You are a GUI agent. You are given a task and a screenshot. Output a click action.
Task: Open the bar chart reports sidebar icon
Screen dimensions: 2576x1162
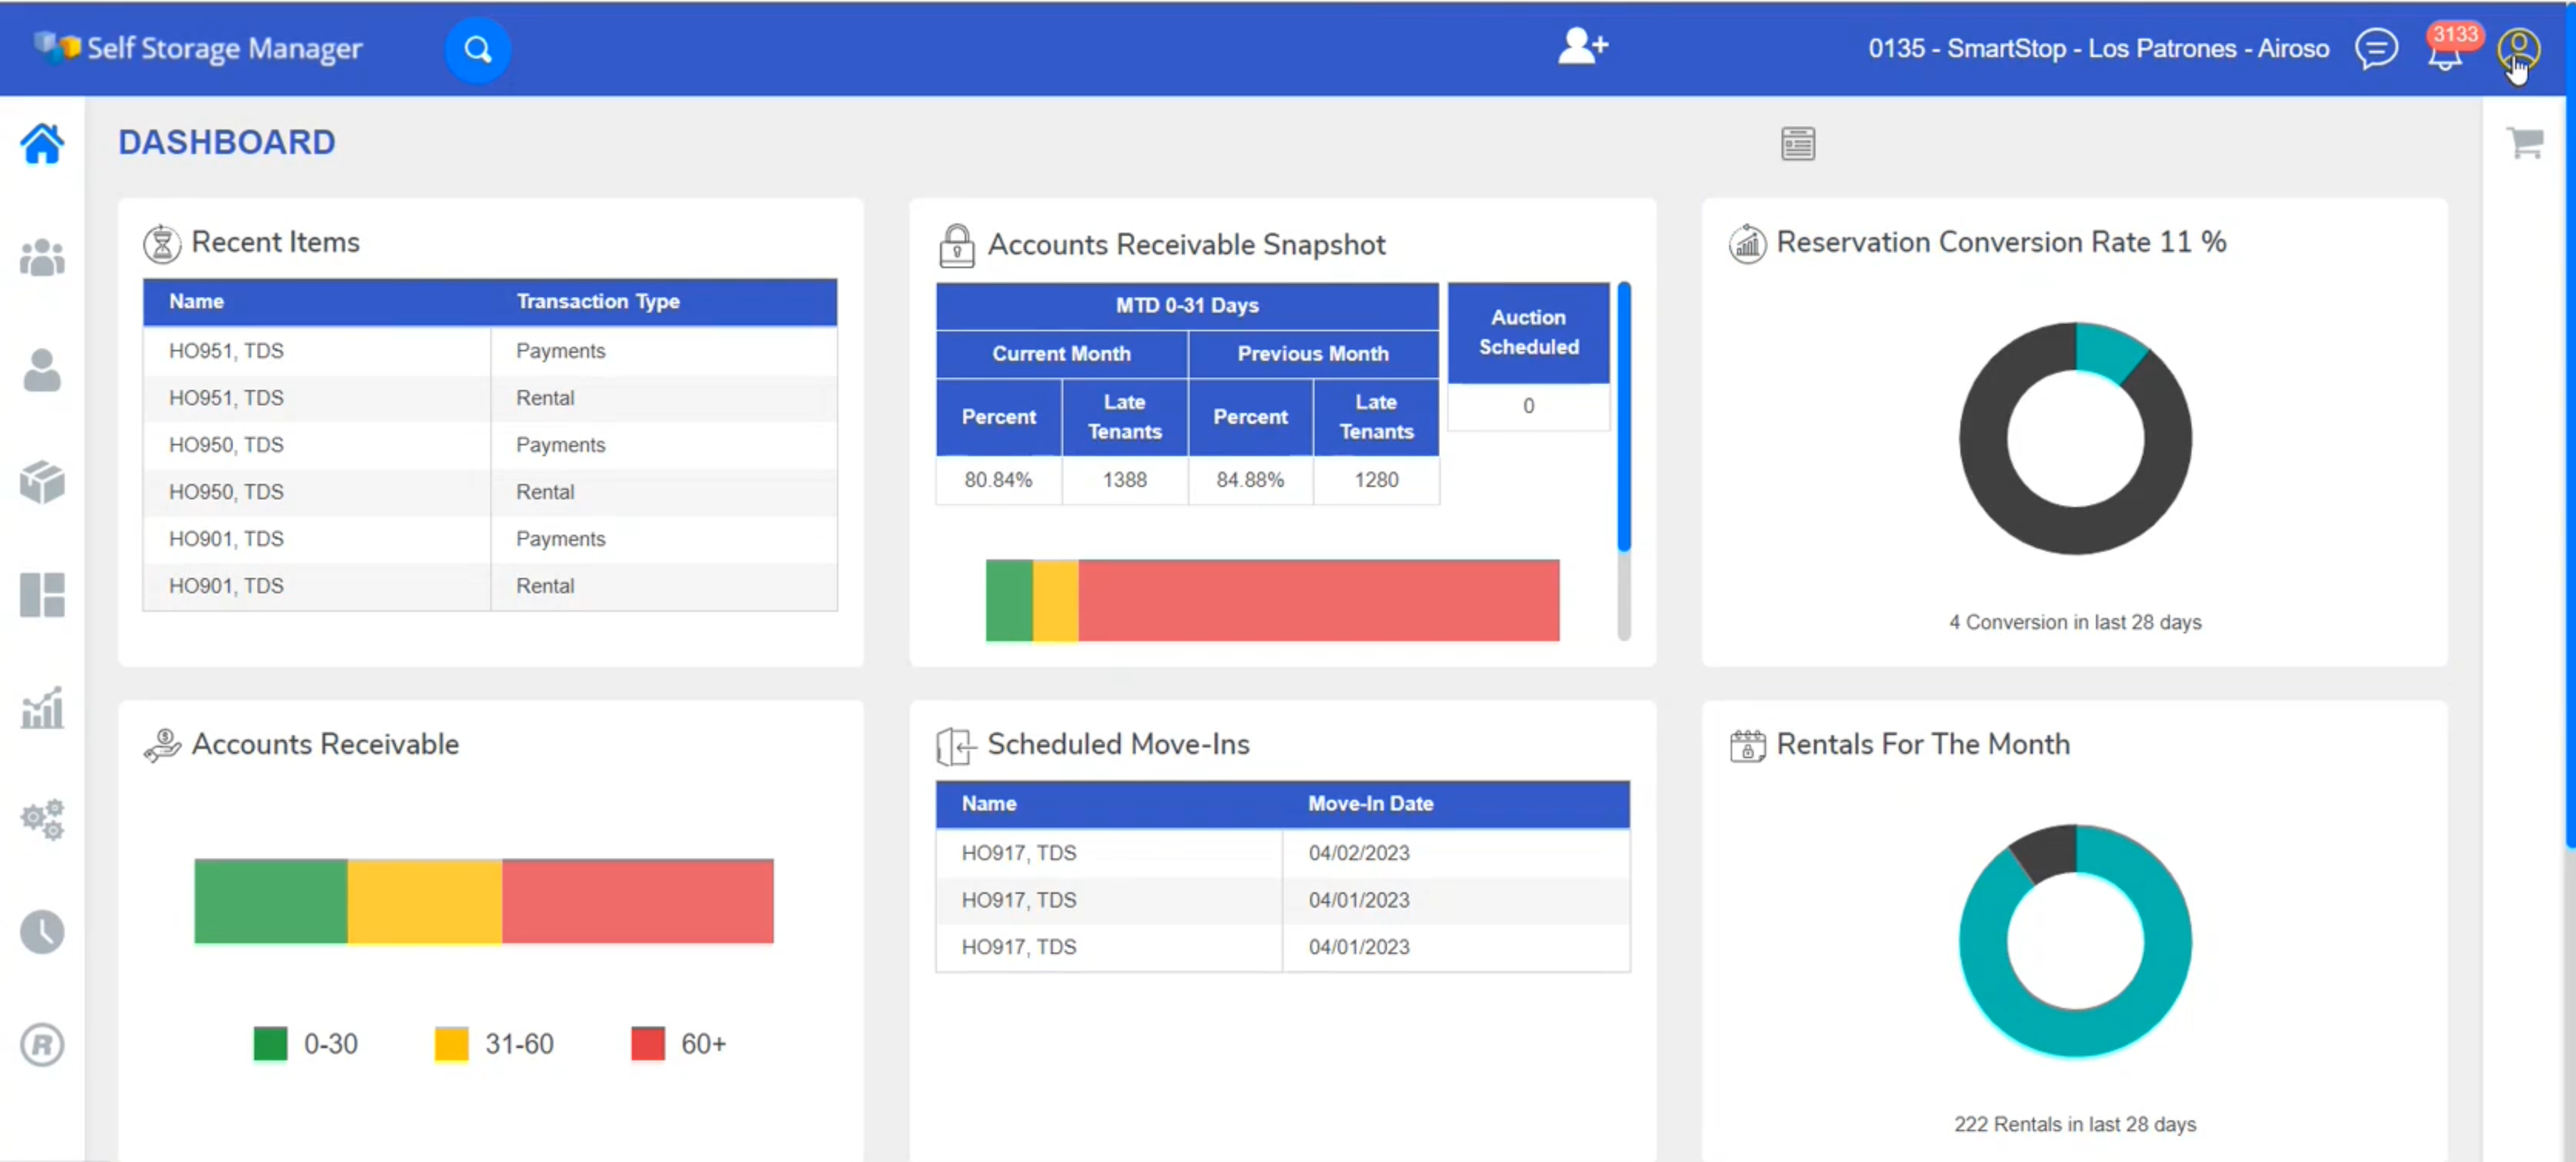(42, 708)
